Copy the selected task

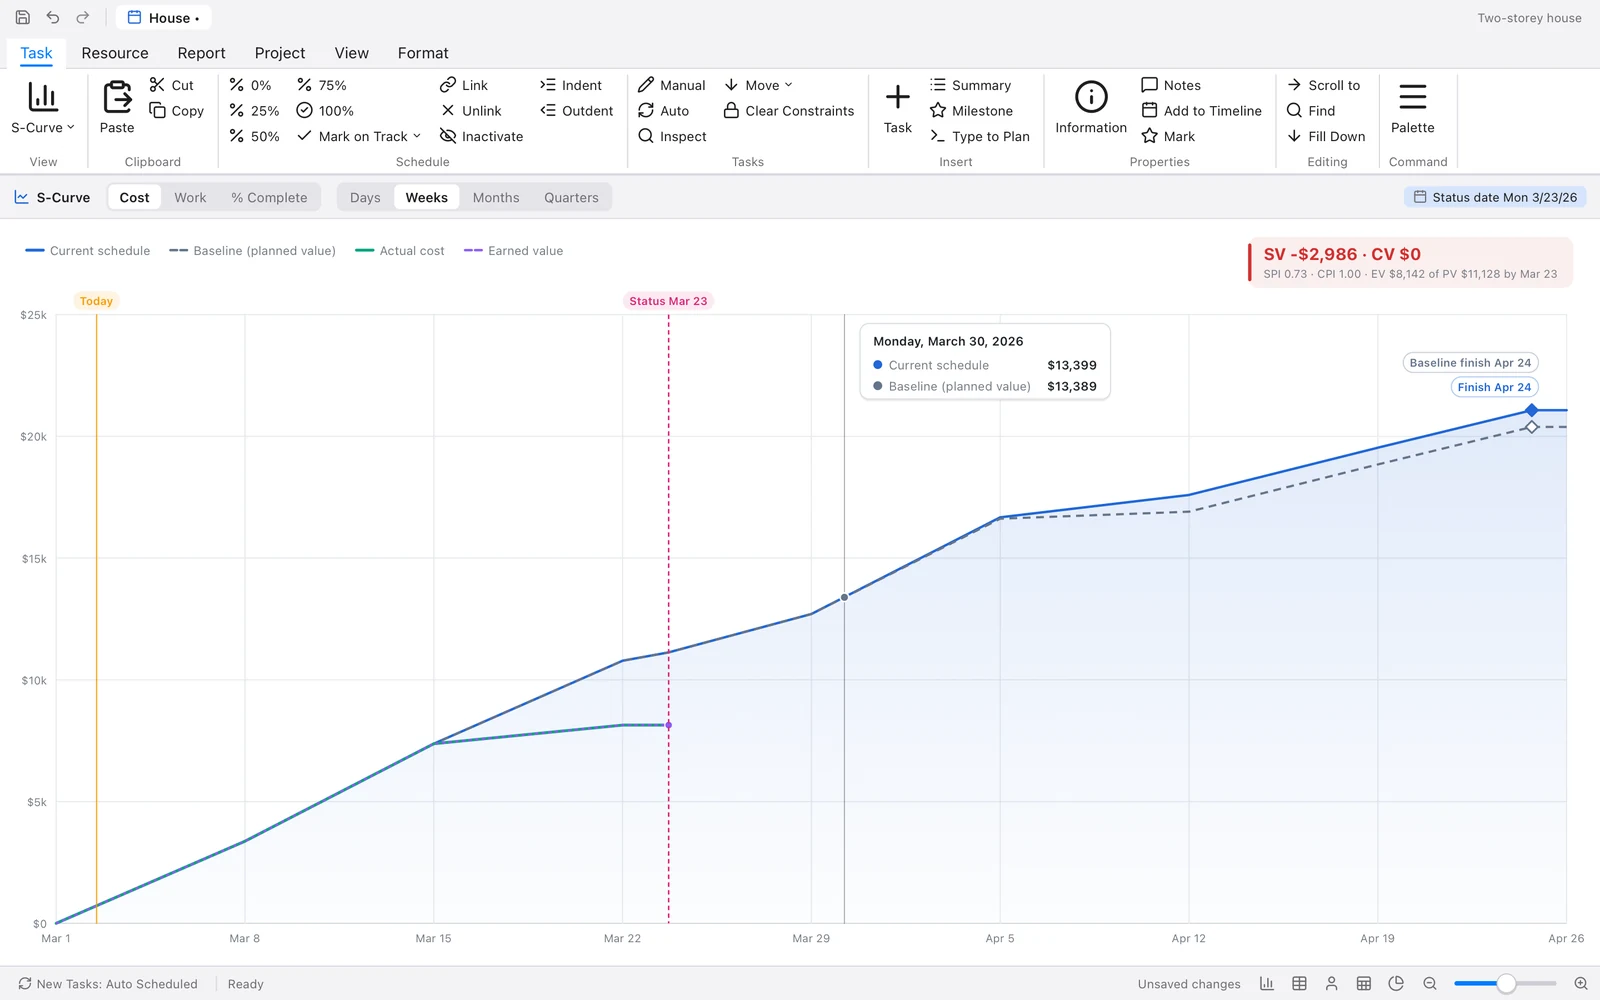tap(177, 111)
